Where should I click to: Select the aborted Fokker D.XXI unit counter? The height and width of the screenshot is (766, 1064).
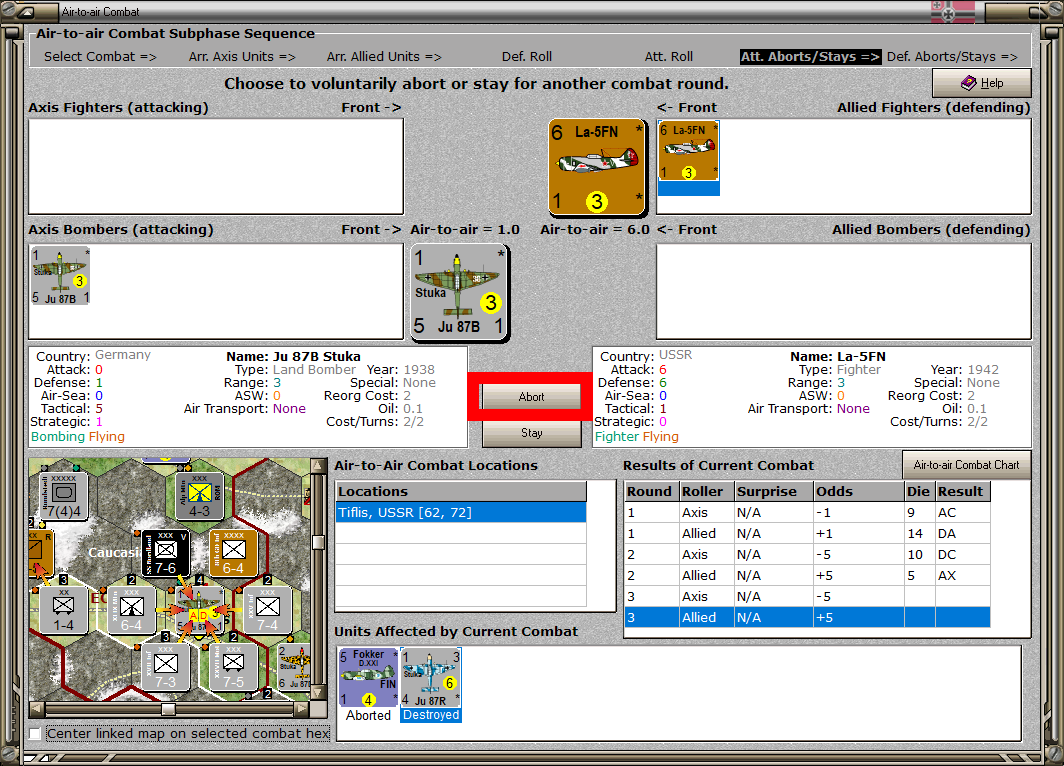click(x=368, y=677)
